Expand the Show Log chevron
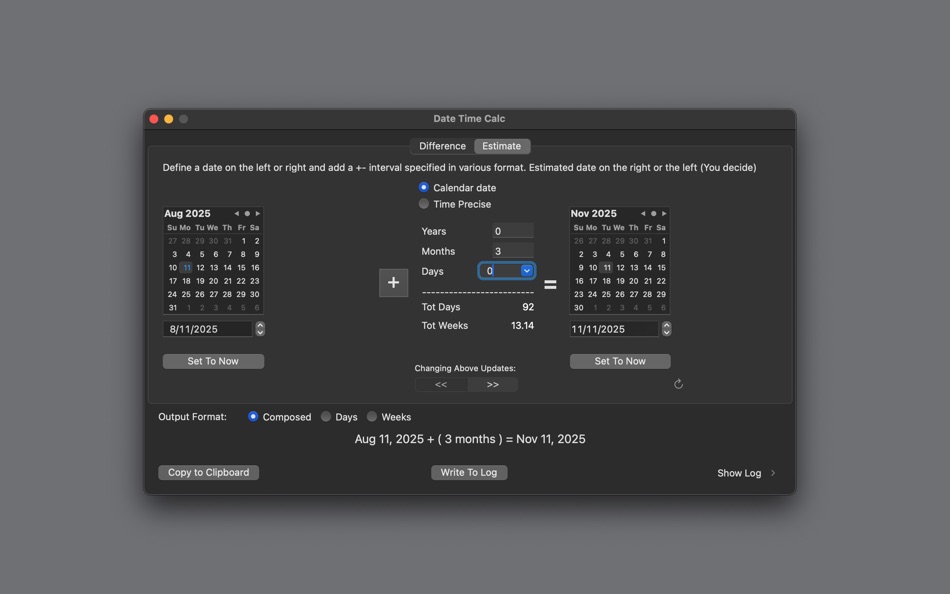The height and width of the screenshot is (594, 950). (x=773, y=473)
